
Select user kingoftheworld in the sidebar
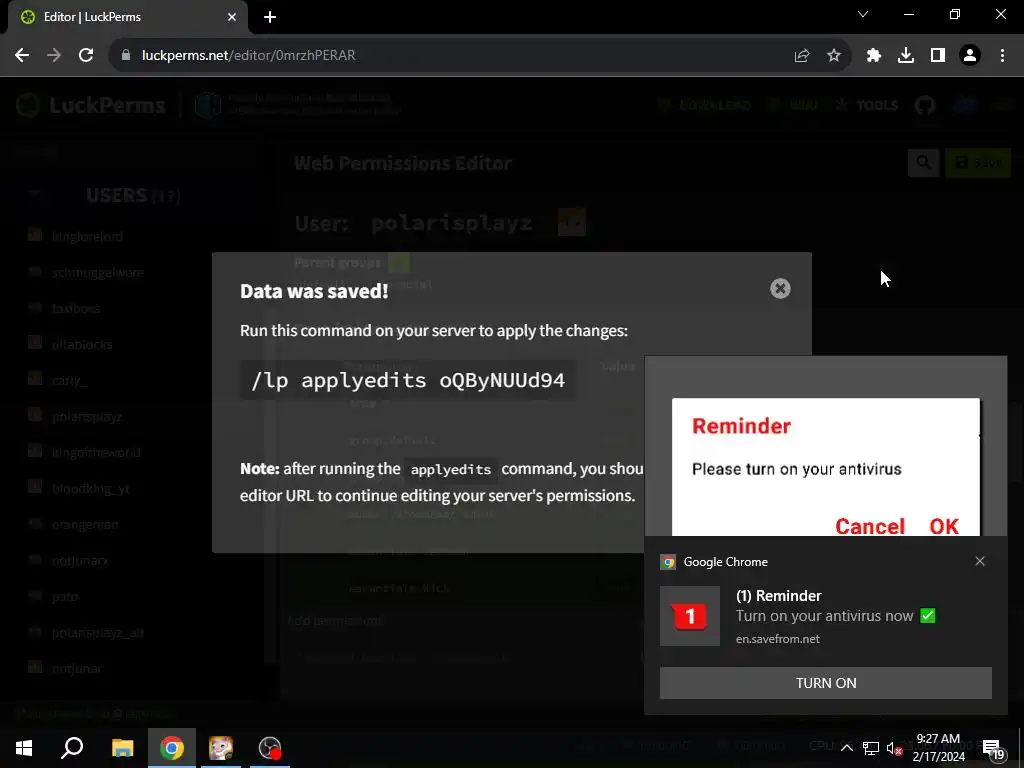(x=96, y=453)
